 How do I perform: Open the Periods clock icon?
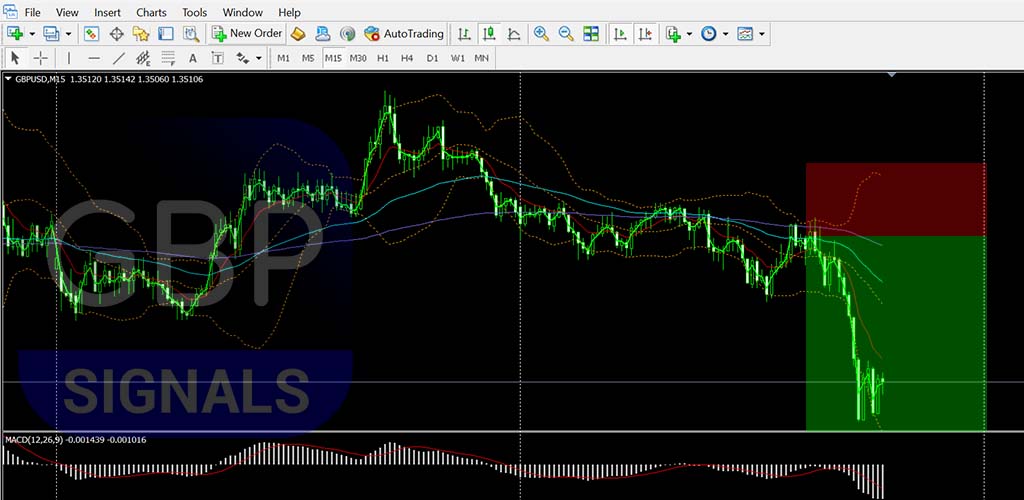[709, 33]
